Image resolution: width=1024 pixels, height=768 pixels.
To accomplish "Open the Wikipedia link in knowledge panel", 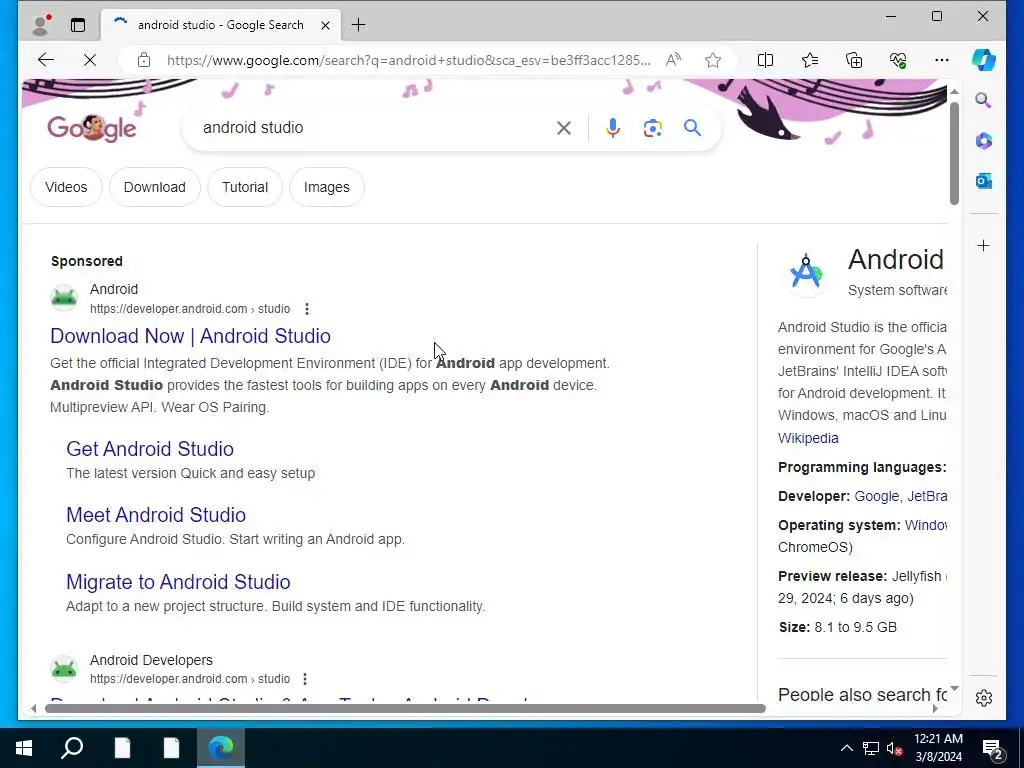I will [x=808, y=438].
